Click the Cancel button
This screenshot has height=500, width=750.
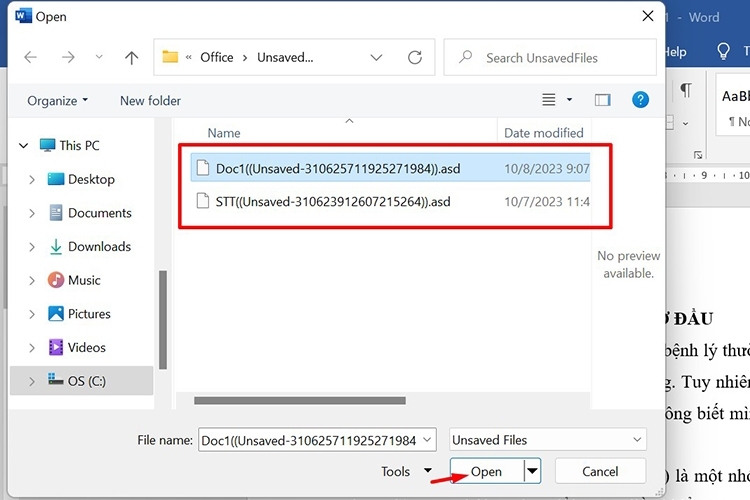click(x=600, y=471)
